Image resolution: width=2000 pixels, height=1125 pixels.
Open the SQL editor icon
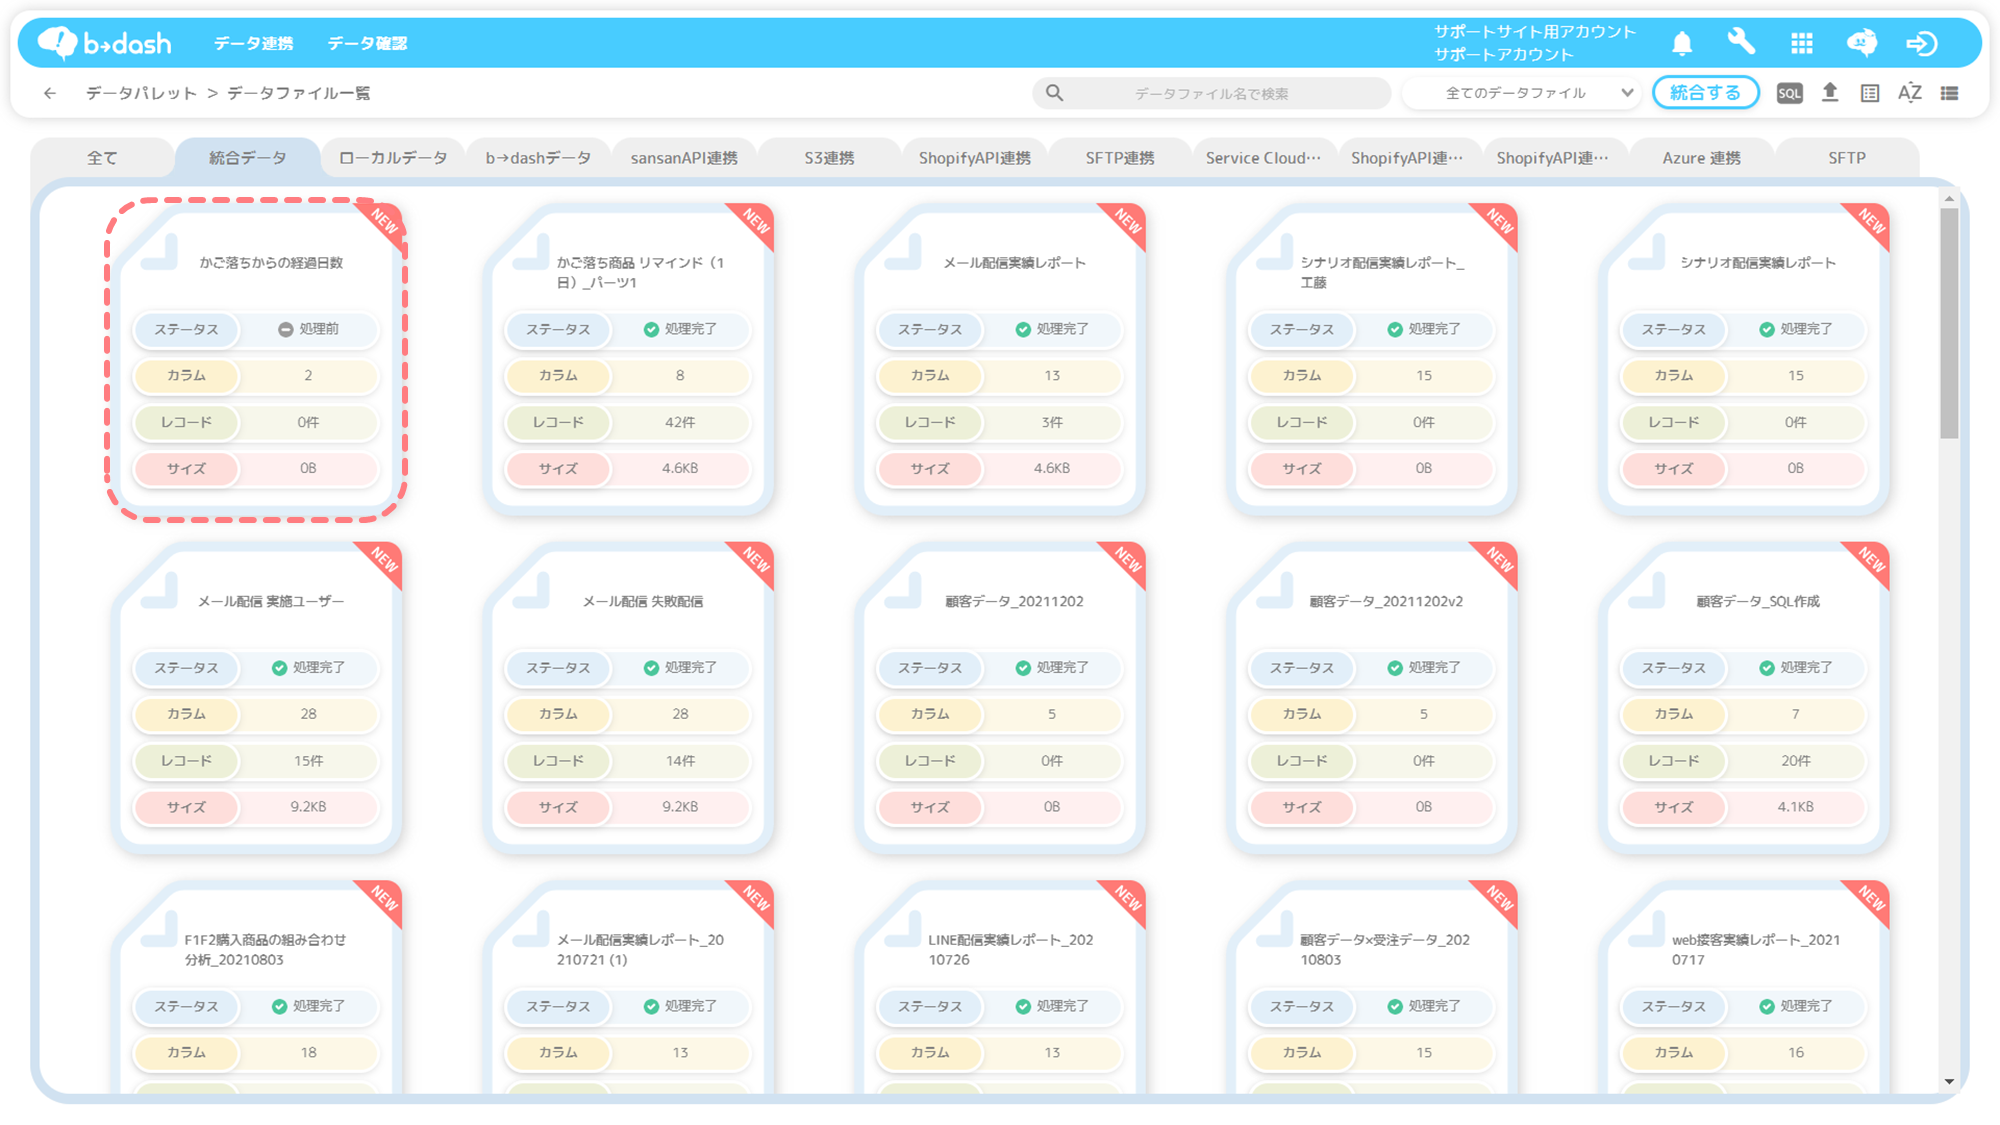pos(1789,93)
